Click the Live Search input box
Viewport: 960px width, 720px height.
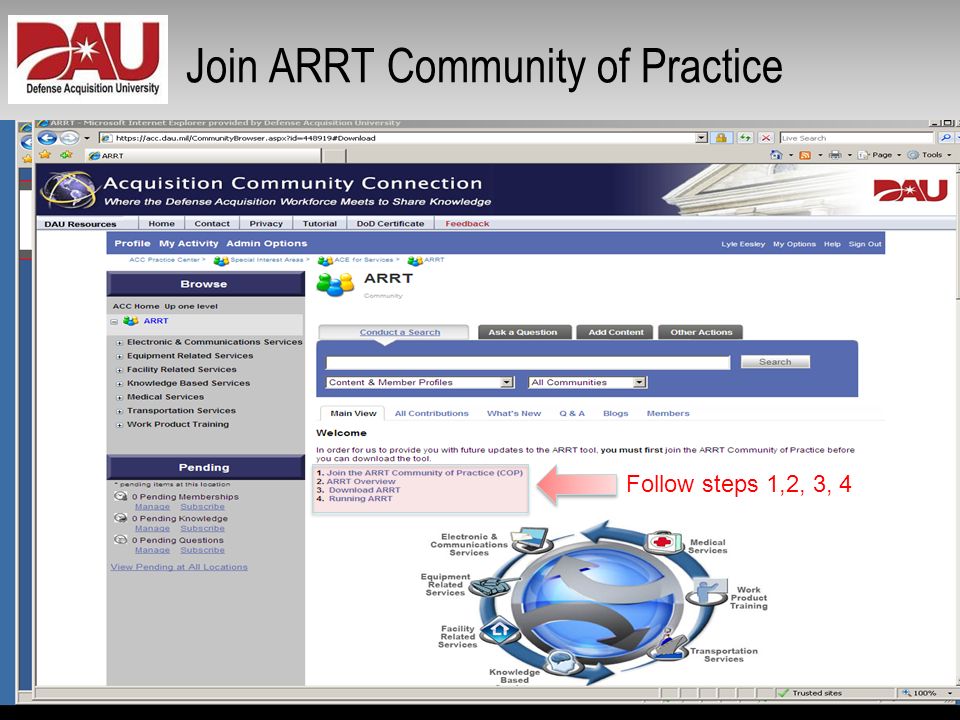point(857,138)
